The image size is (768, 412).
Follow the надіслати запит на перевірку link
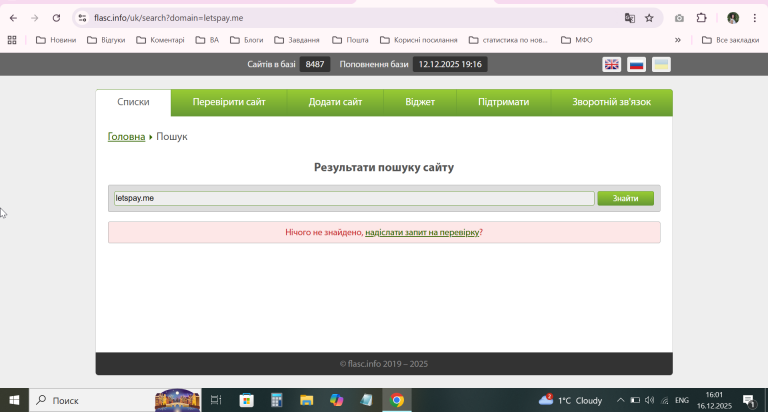[x=422, y=232]
